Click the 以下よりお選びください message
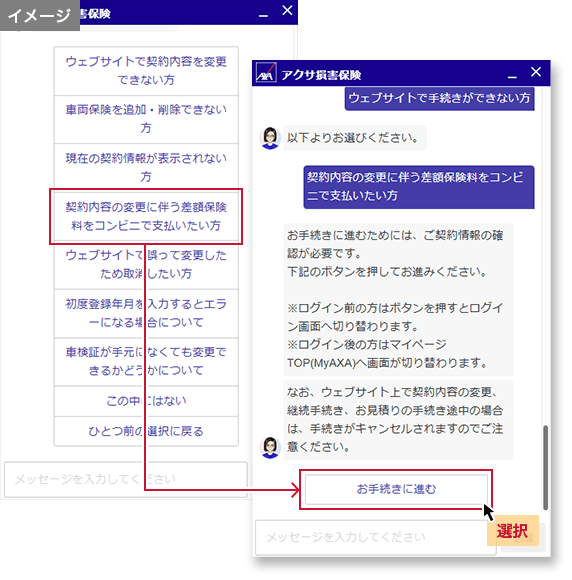572x580 pixels. [355, 138]
